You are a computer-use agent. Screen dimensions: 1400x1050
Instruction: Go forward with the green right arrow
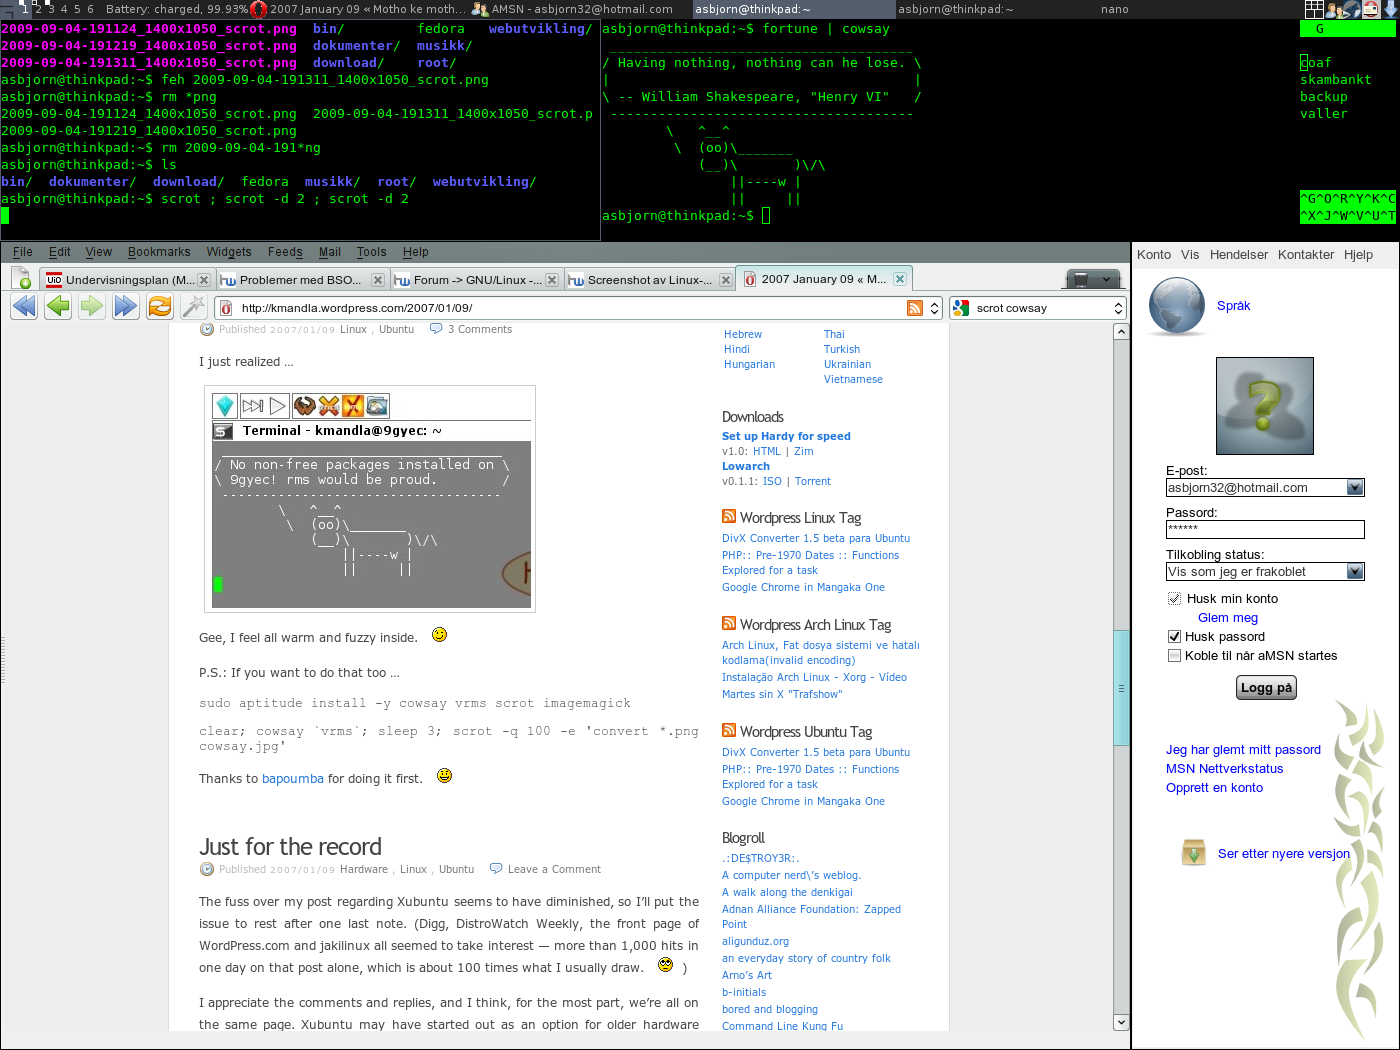click(x=92, y=307)
